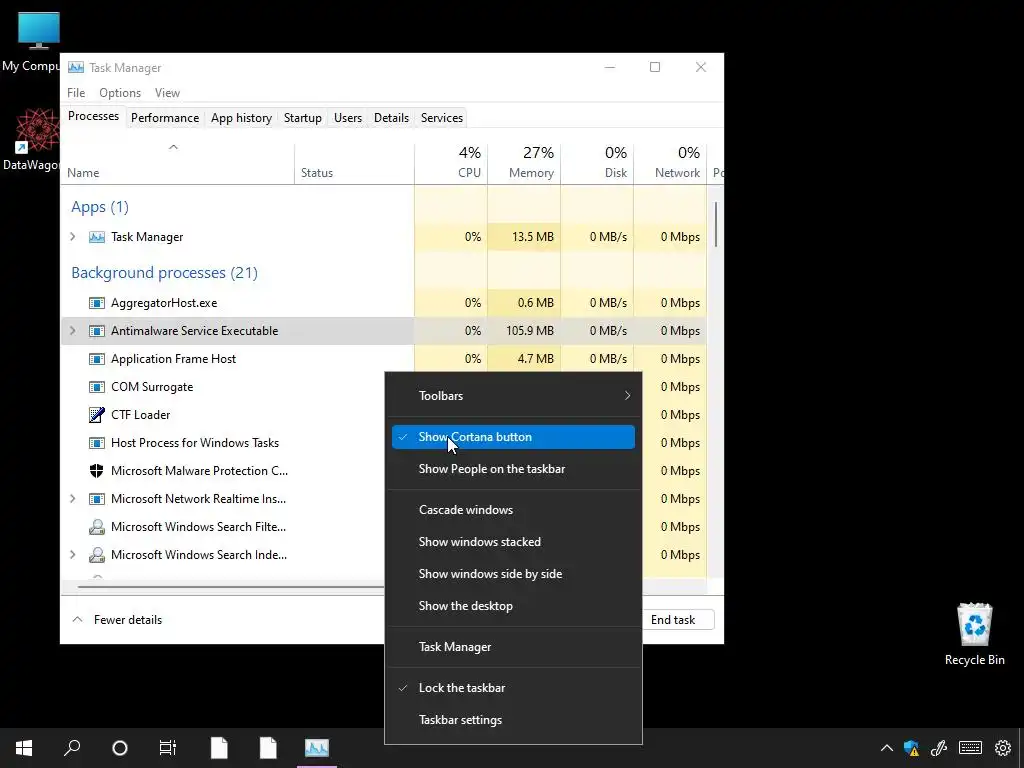The width and height of the screenshot is (1024, 768).
Task: Choose Show windows side by side
Action: [513, 574]
